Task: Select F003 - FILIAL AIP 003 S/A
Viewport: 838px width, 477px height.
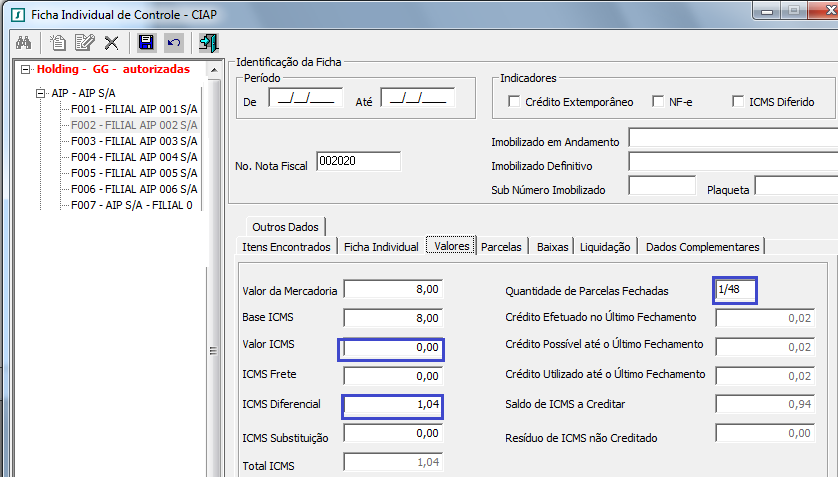Action: (134, 141)
